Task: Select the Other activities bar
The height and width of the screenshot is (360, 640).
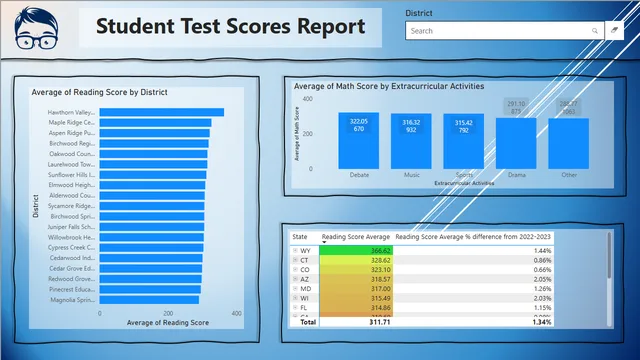Action: click(x=569, y=144)
